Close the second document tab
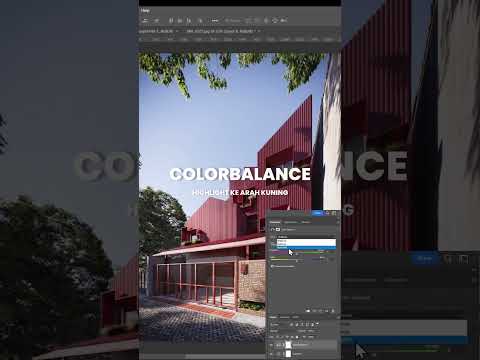Viewport: 480px width, 360px height. (259, 31)
